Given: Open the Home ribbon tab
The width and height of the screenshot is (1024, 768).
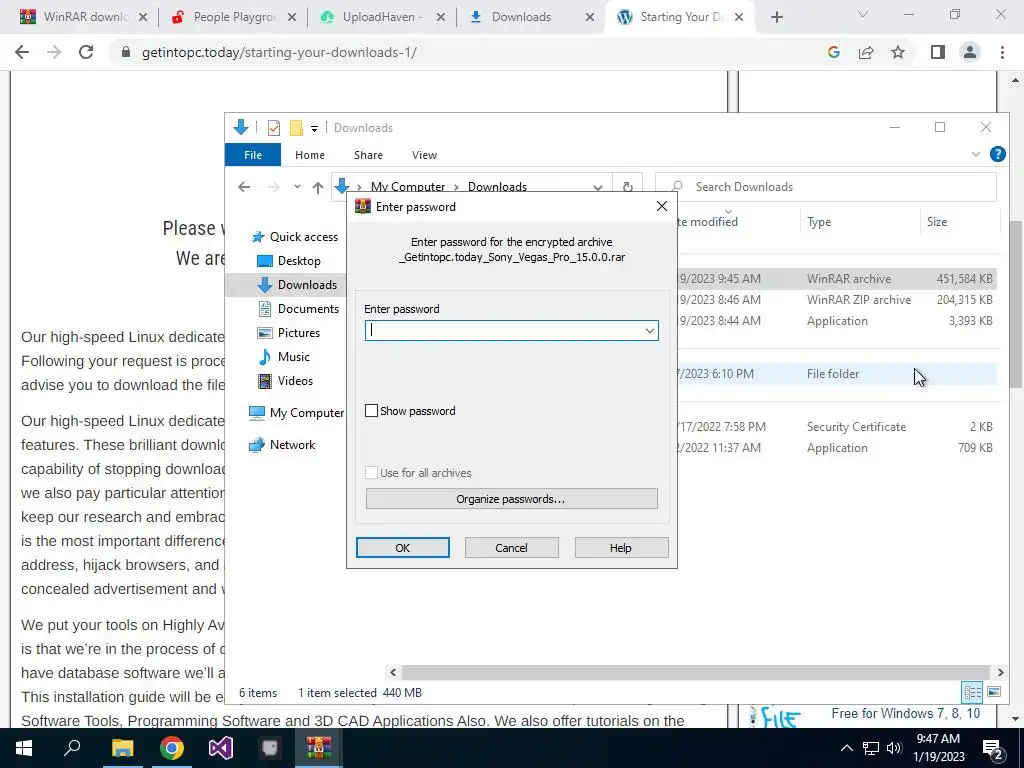Looking at the screenshot, I should (310, 155).
